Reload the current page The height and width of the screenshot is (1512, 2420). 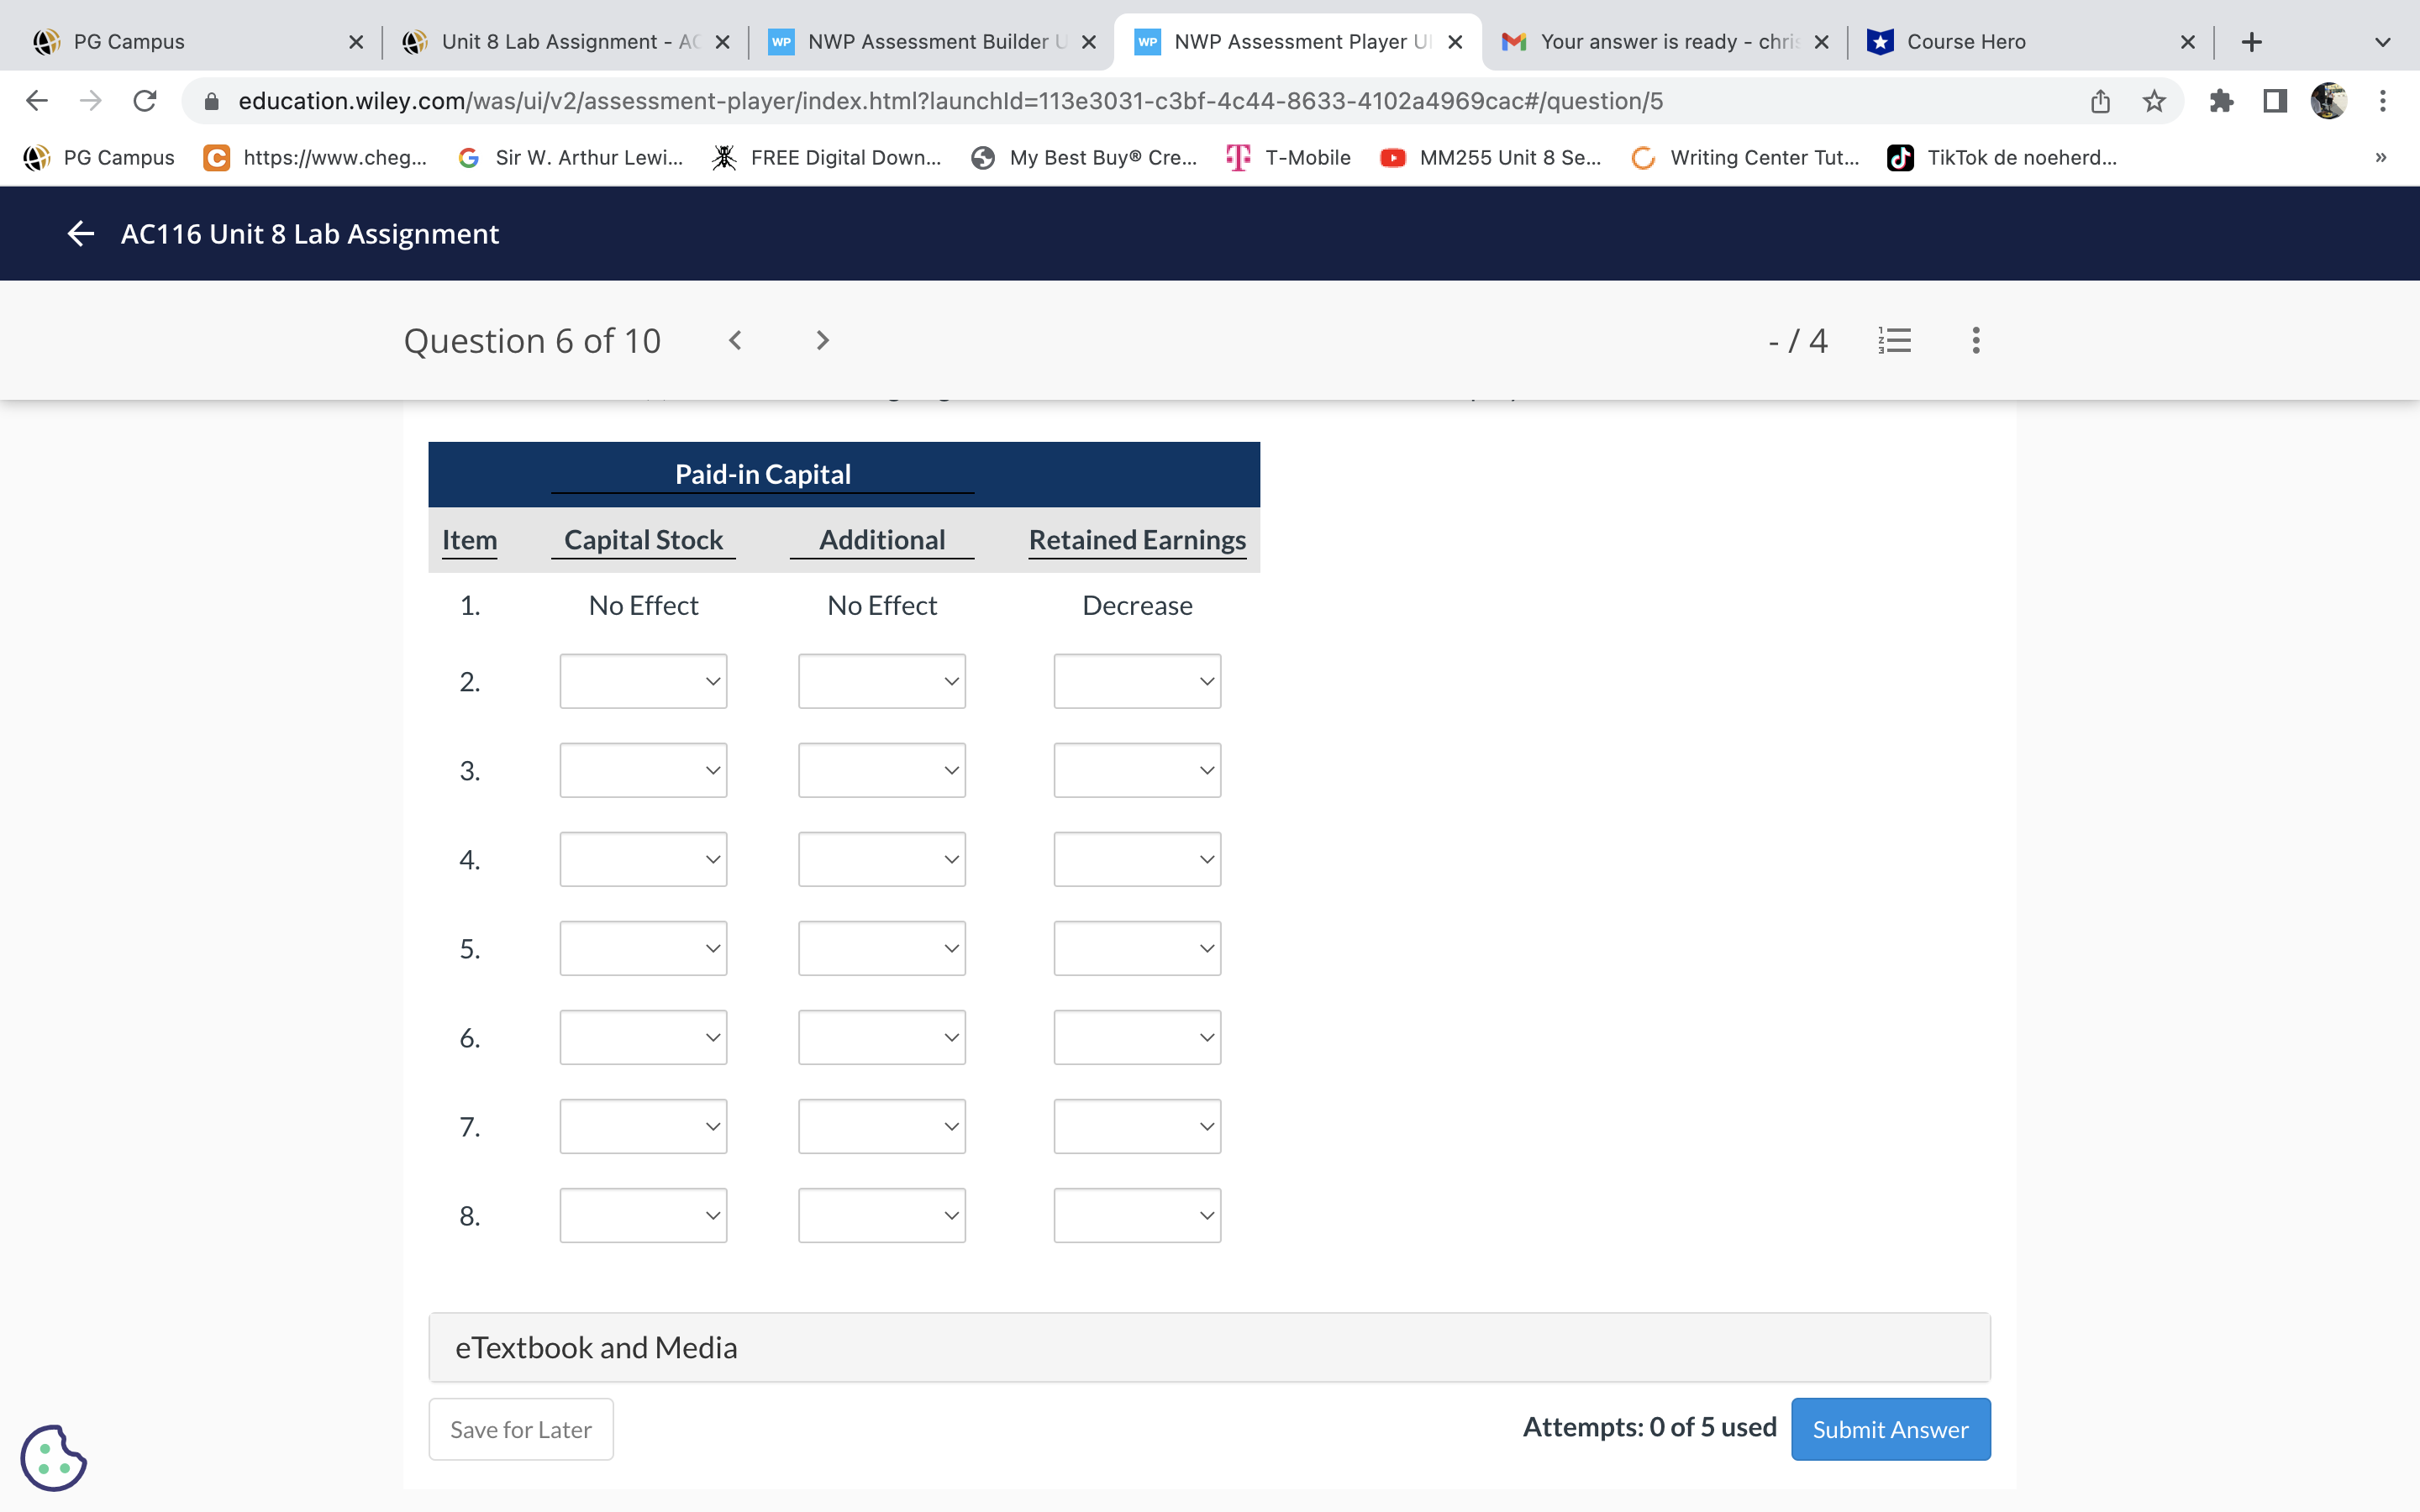coord(145,101)
